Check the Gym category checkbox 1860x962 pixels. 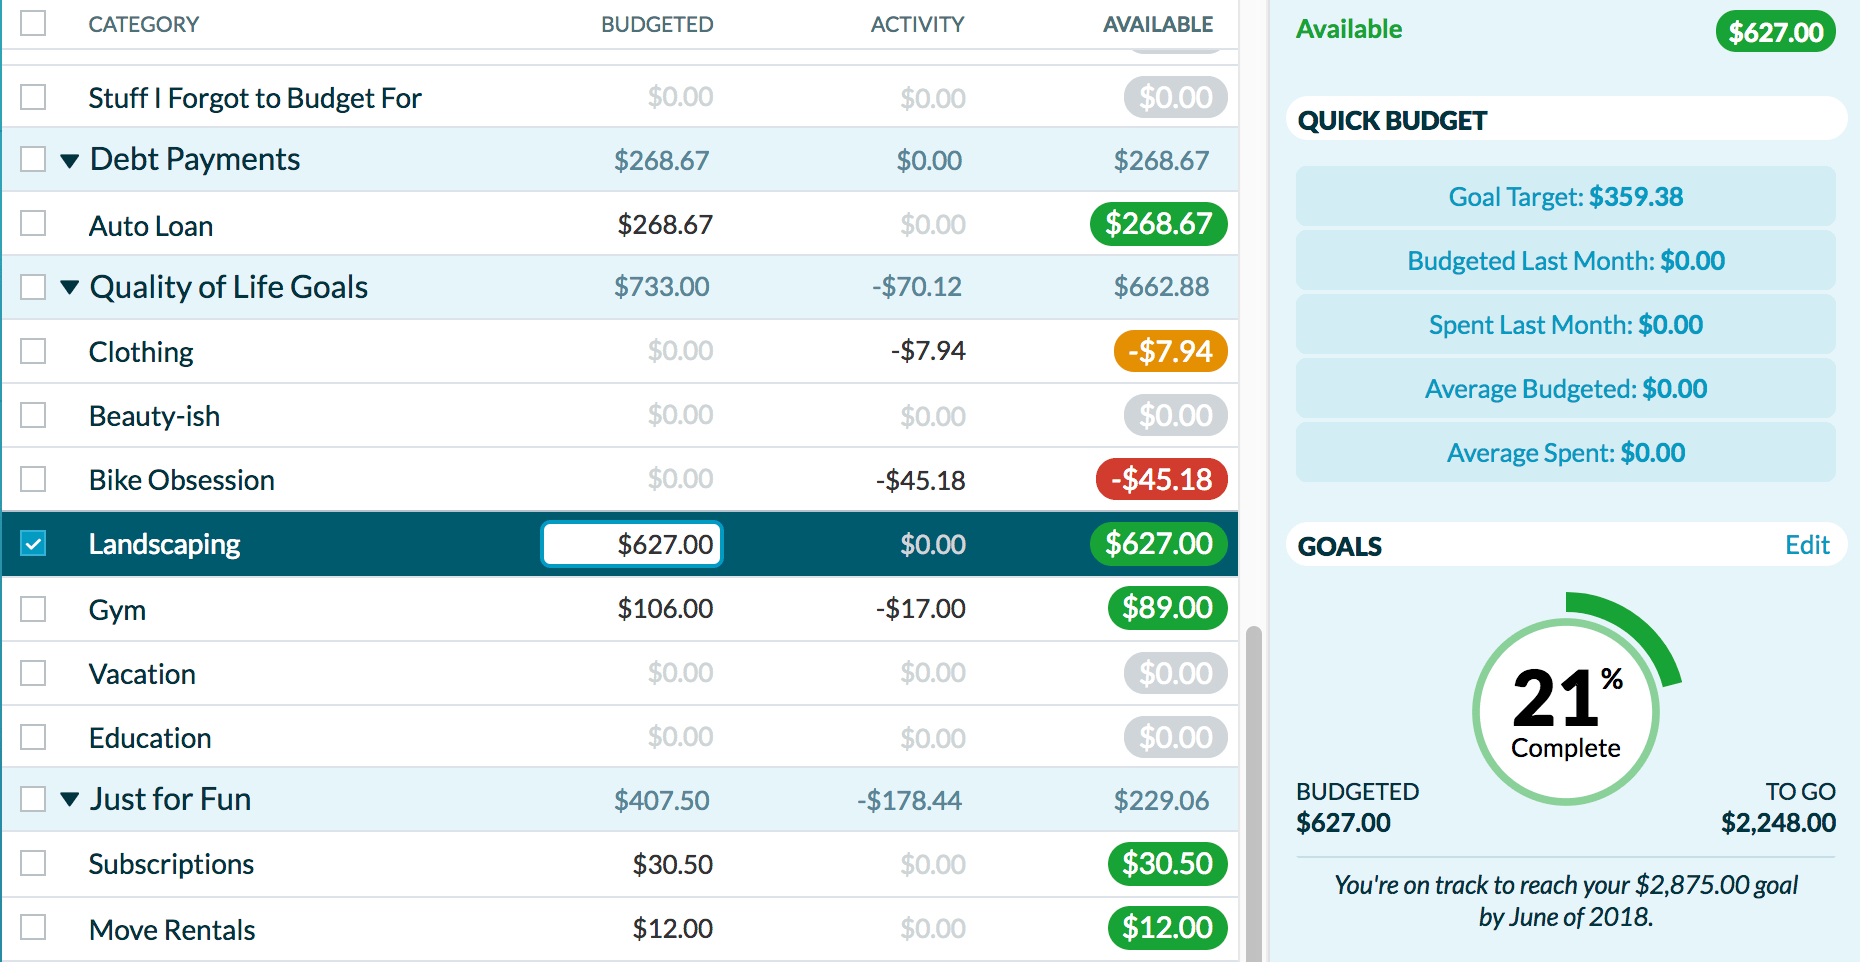coord(33,609)
